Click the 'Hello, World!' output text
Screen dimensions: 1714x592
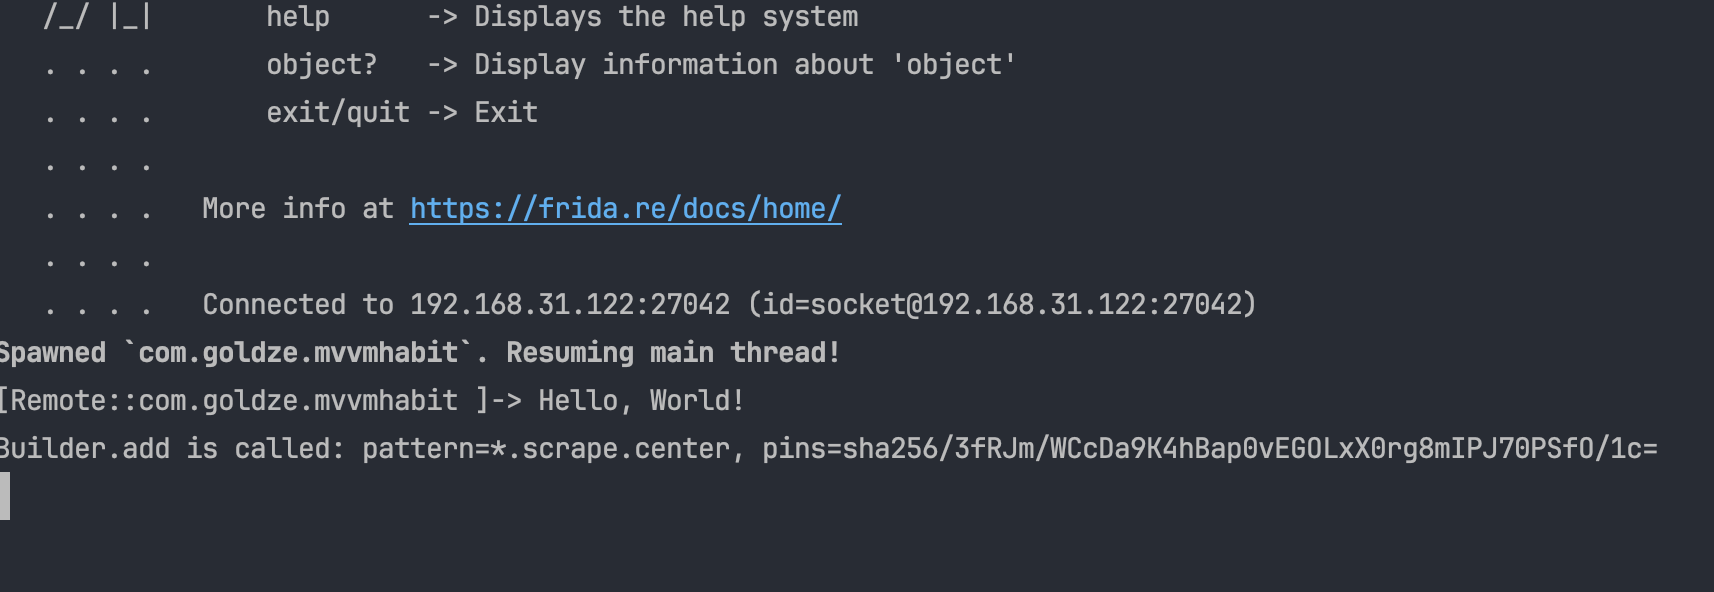tap(641, 400)
